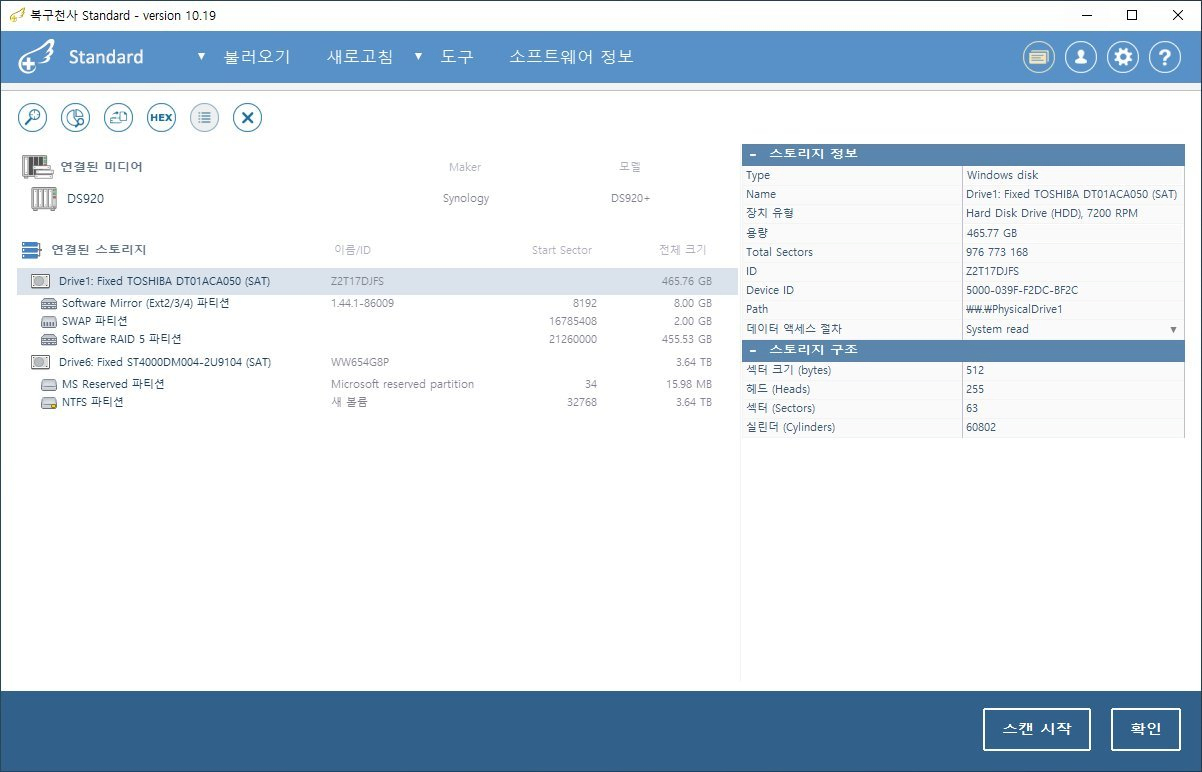Click the MS Reserved partition icon
This screenshot has width=1202, height=772.
click(x=49, y=384)
